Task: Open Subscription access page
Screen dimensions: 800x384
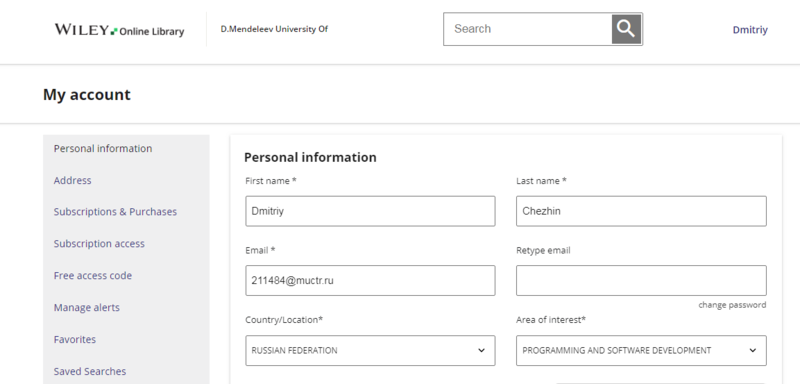Action: (99, 244)
